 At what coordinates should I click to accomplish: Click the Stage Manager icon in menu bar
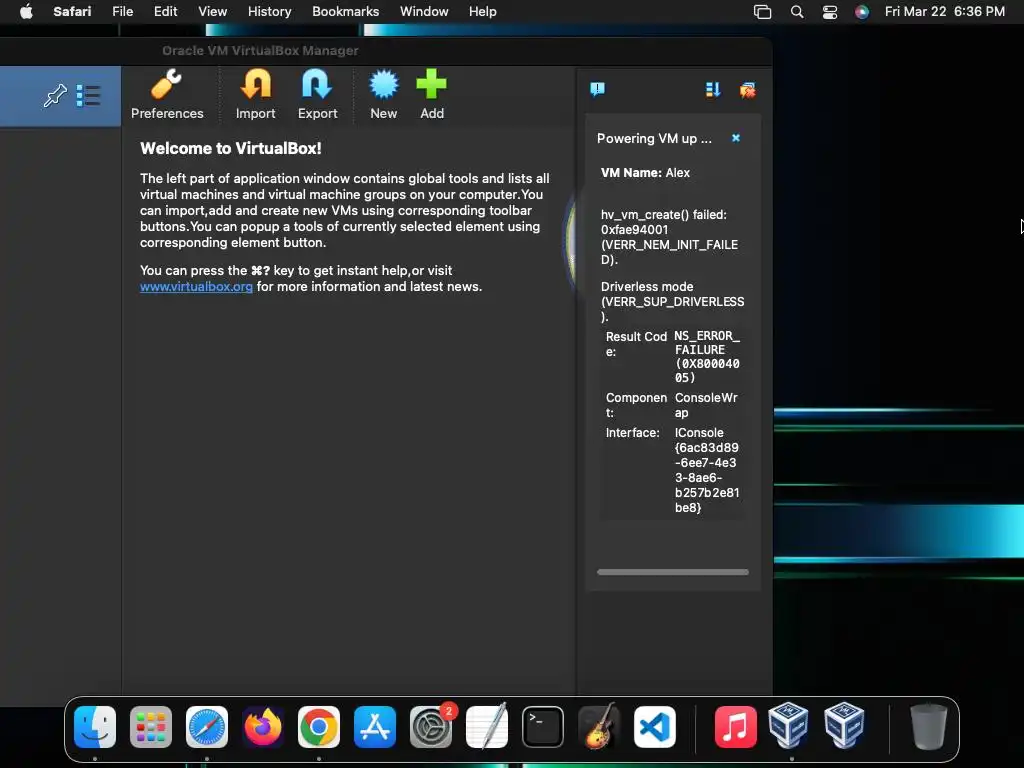[762, 12]
